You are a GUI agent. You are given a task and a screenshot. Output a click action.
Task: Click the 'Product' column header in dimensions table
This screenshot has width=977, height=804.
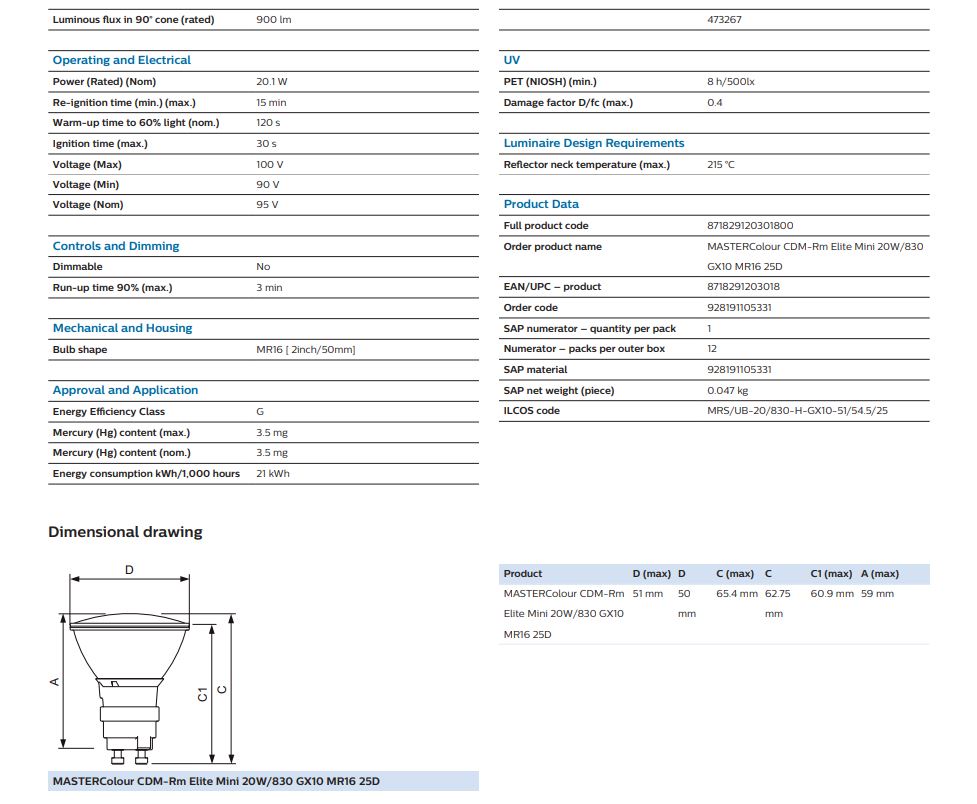pyautogui.click(x=523, y=574)
